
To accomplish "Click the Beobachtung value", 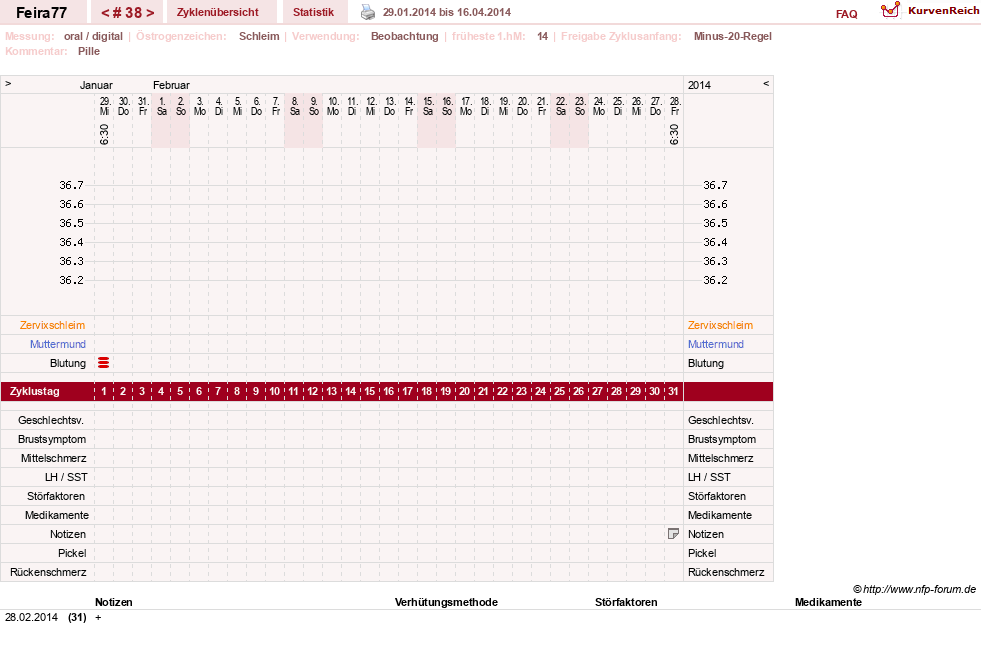I will [x=405, y=36].
